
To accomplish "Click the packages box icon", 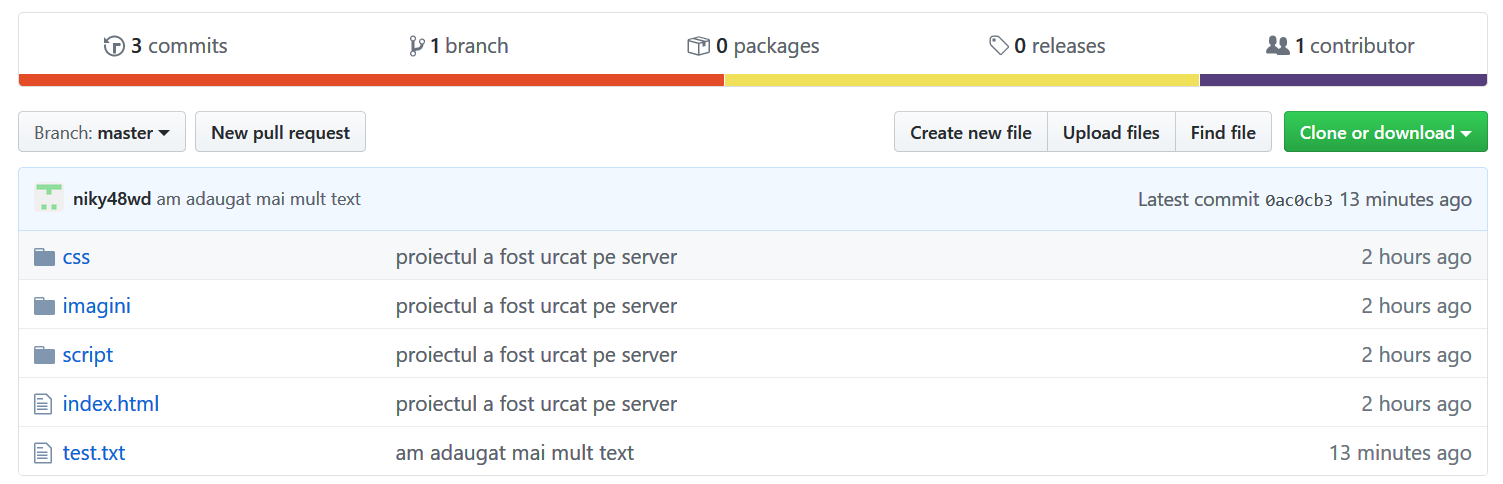I will click(698, 46).
